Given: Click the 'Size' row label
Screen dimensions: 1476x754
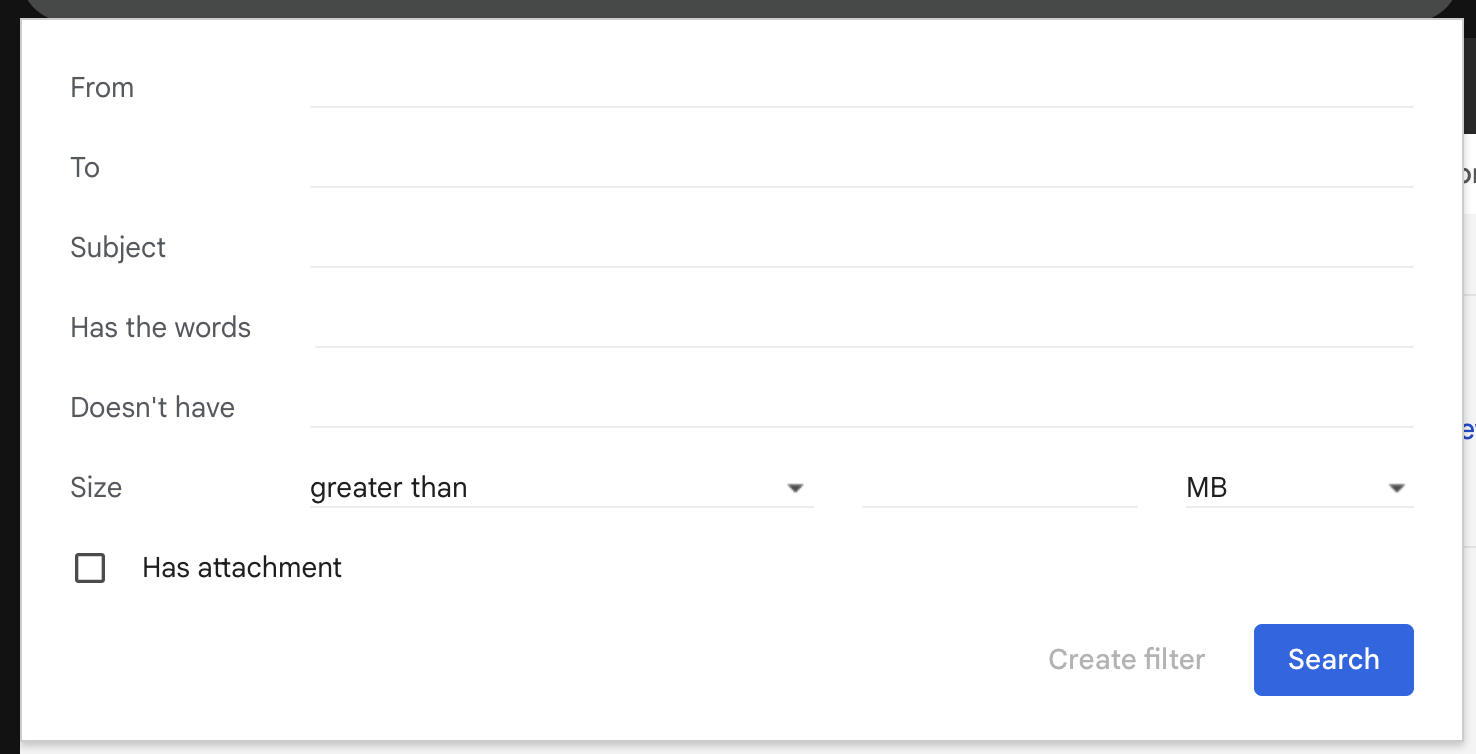Looking at the screenshot, I should (x=96, y=488).
